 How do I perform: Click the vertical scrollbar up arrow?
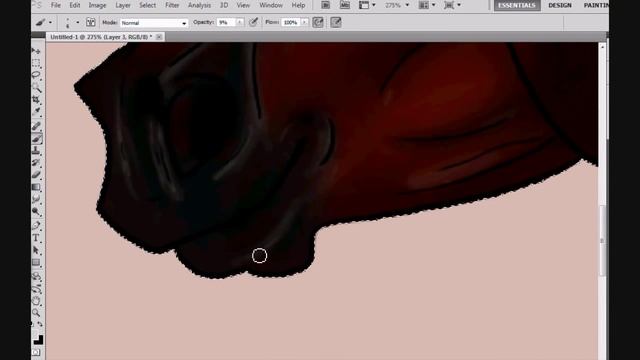tap(602, 47)
